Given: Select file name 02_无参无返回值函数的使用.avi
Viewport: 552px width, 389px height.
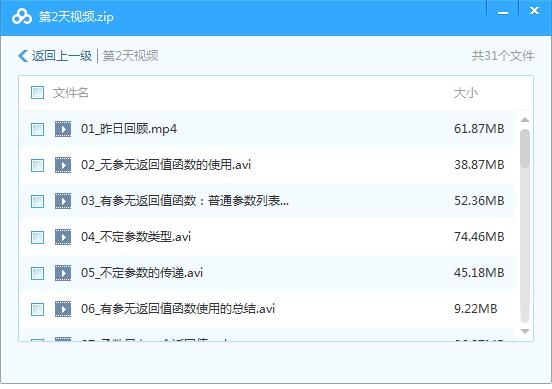Looking at the screenshot, I should point(166,165).
